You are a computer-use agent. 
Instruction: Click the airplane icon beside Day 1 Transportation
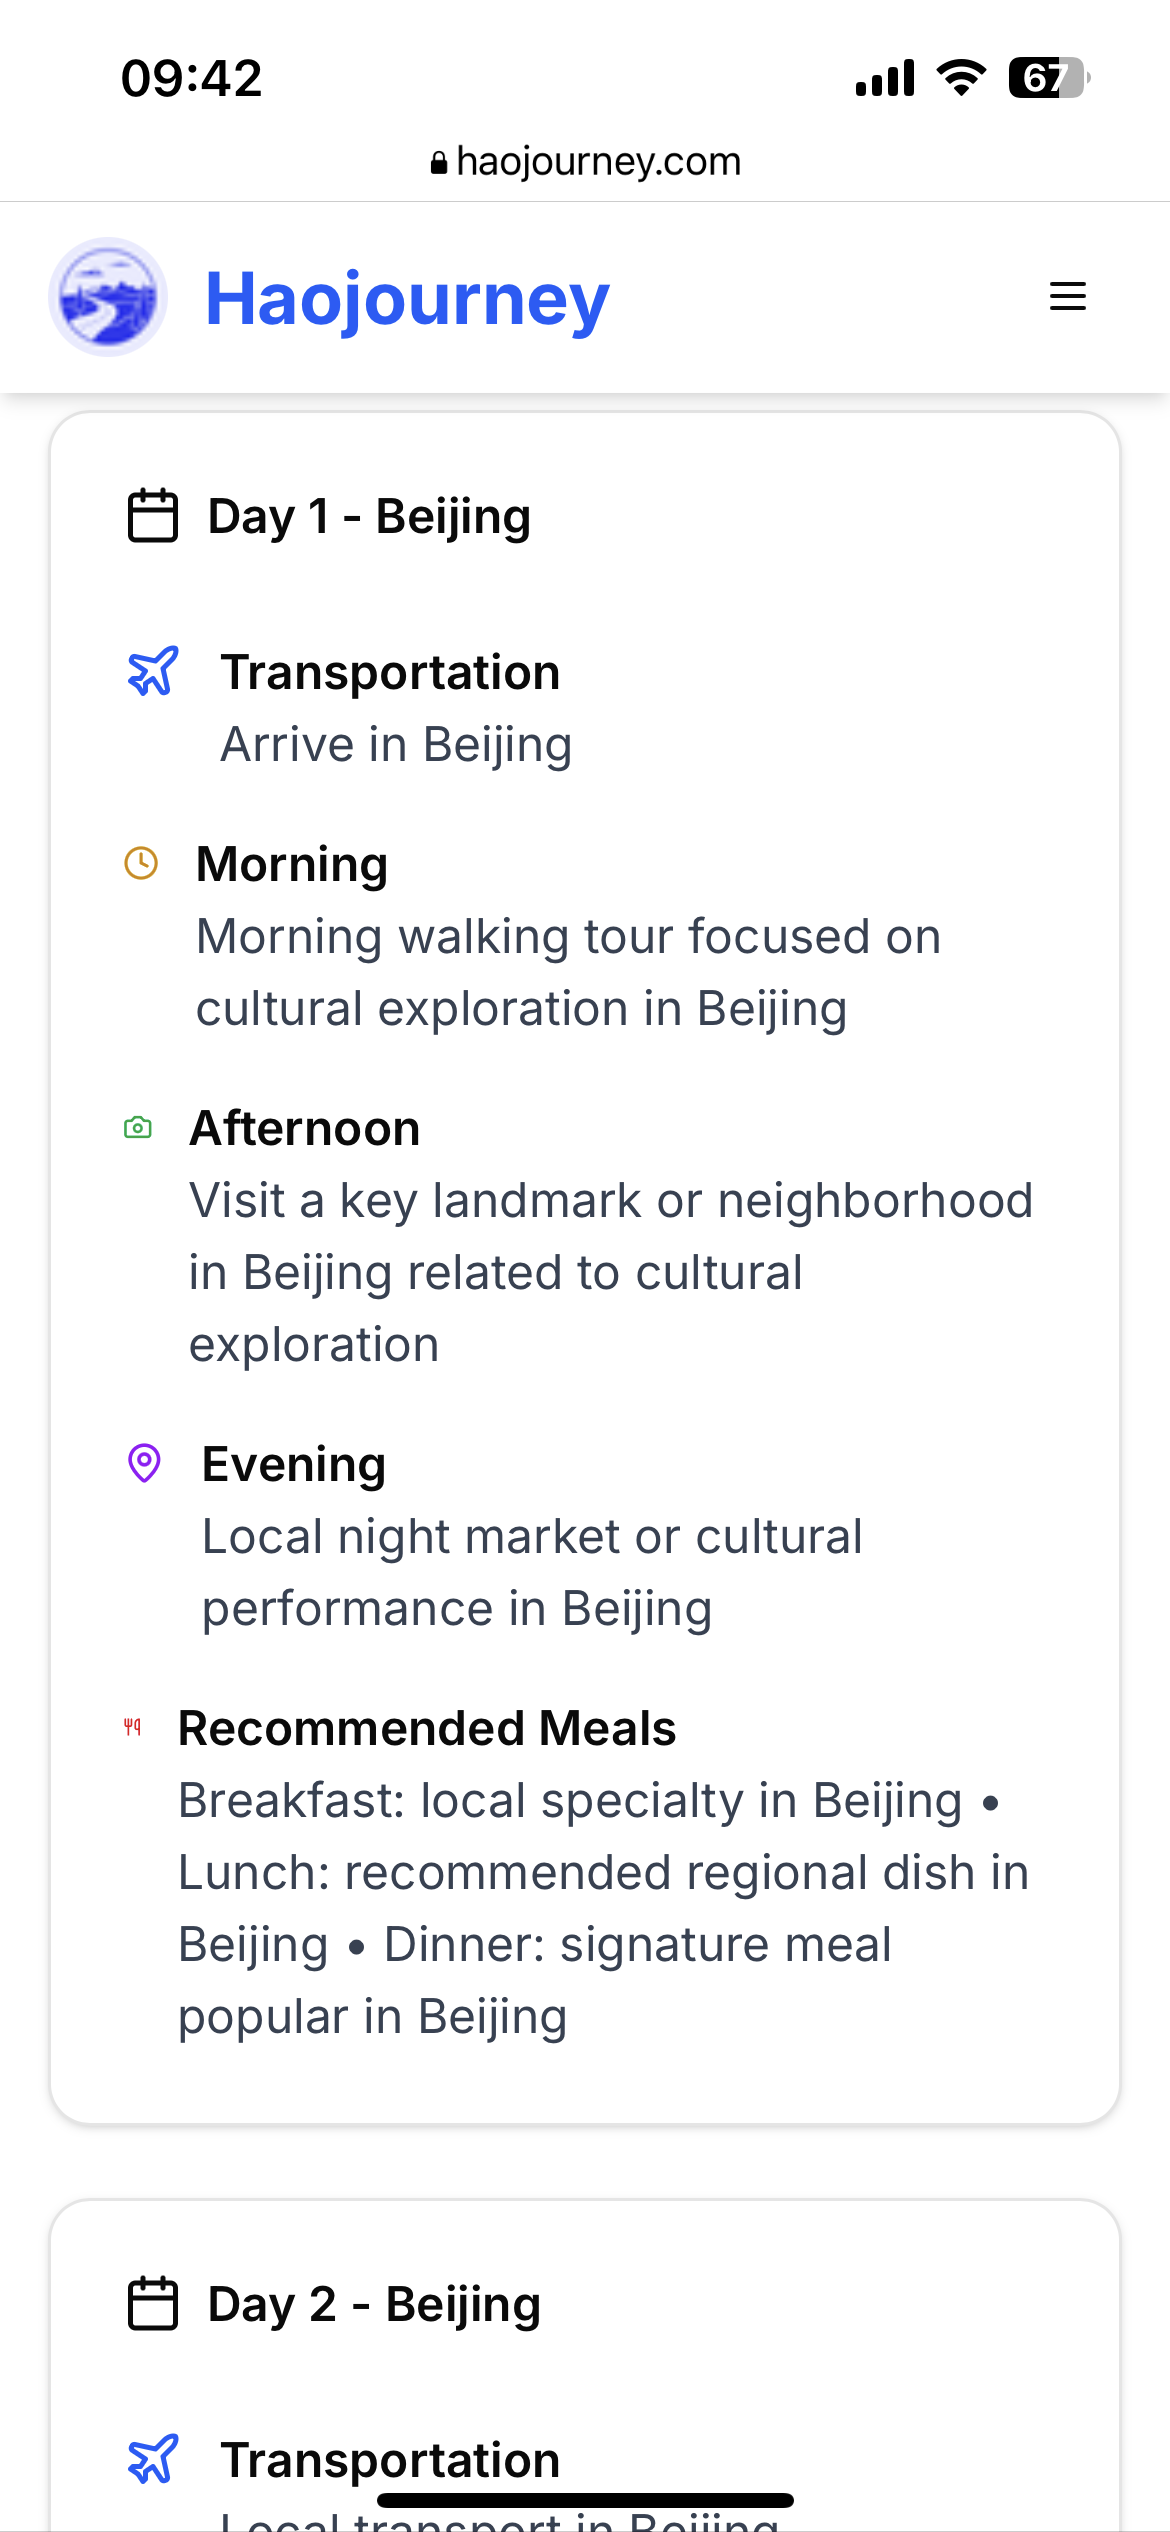[153, 671]
